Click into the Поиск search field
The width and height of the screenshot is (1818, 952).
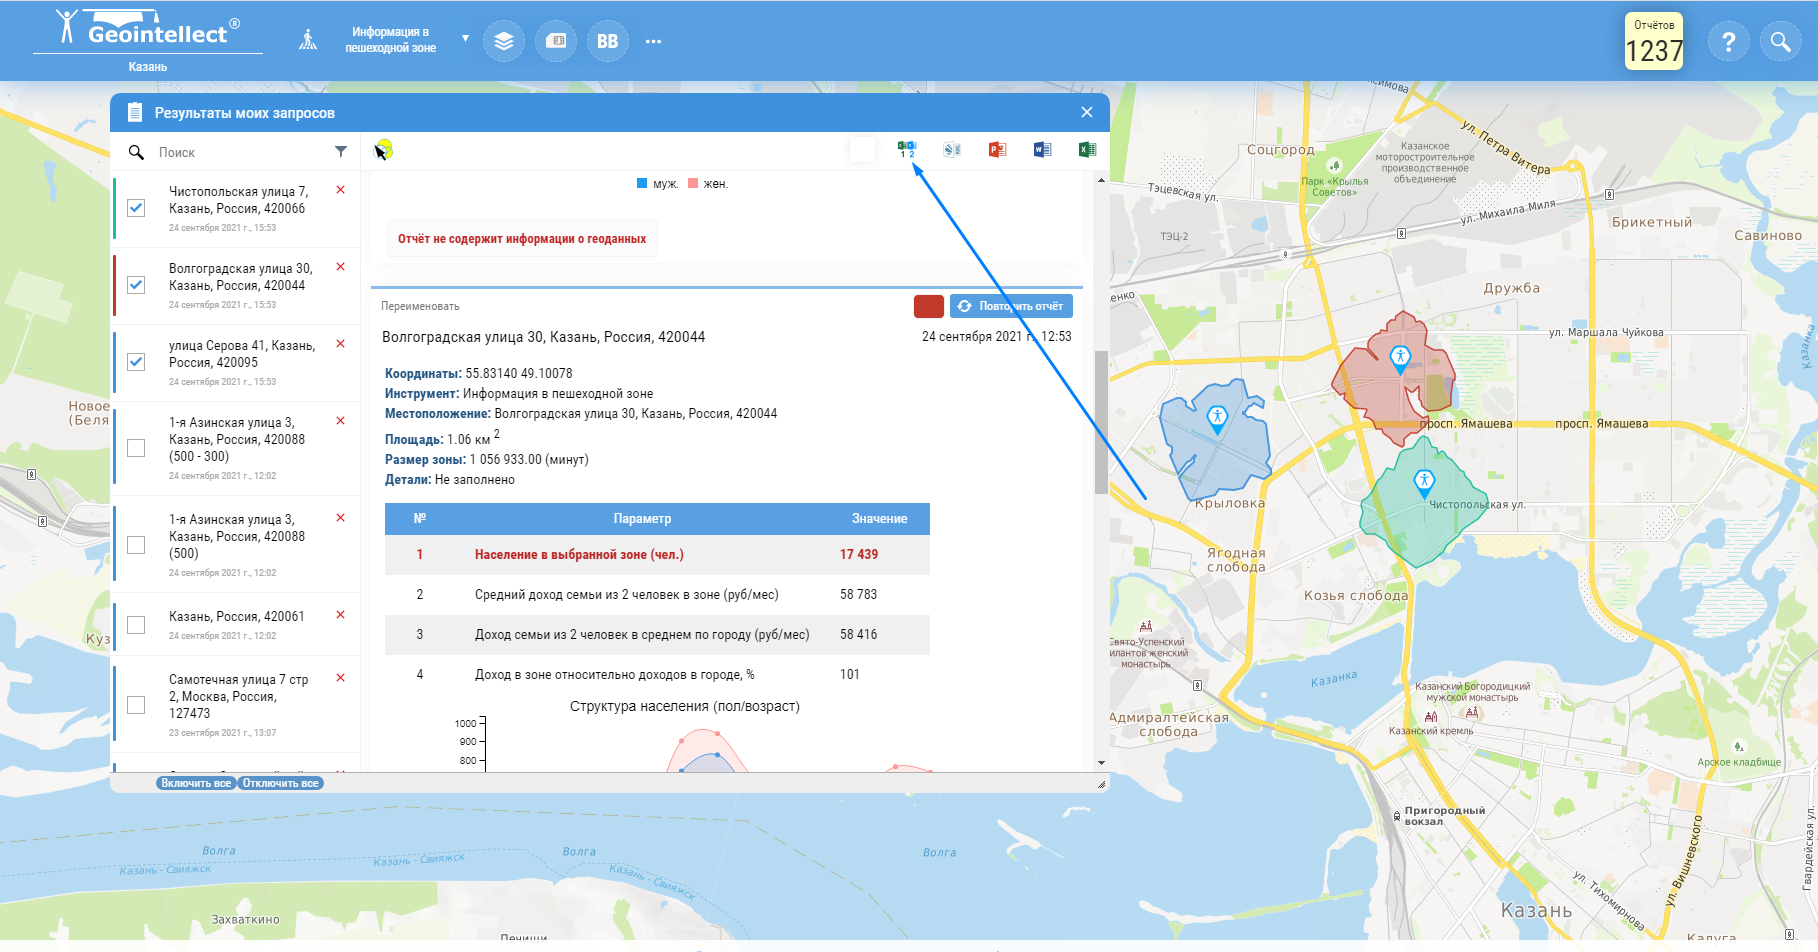240,152
